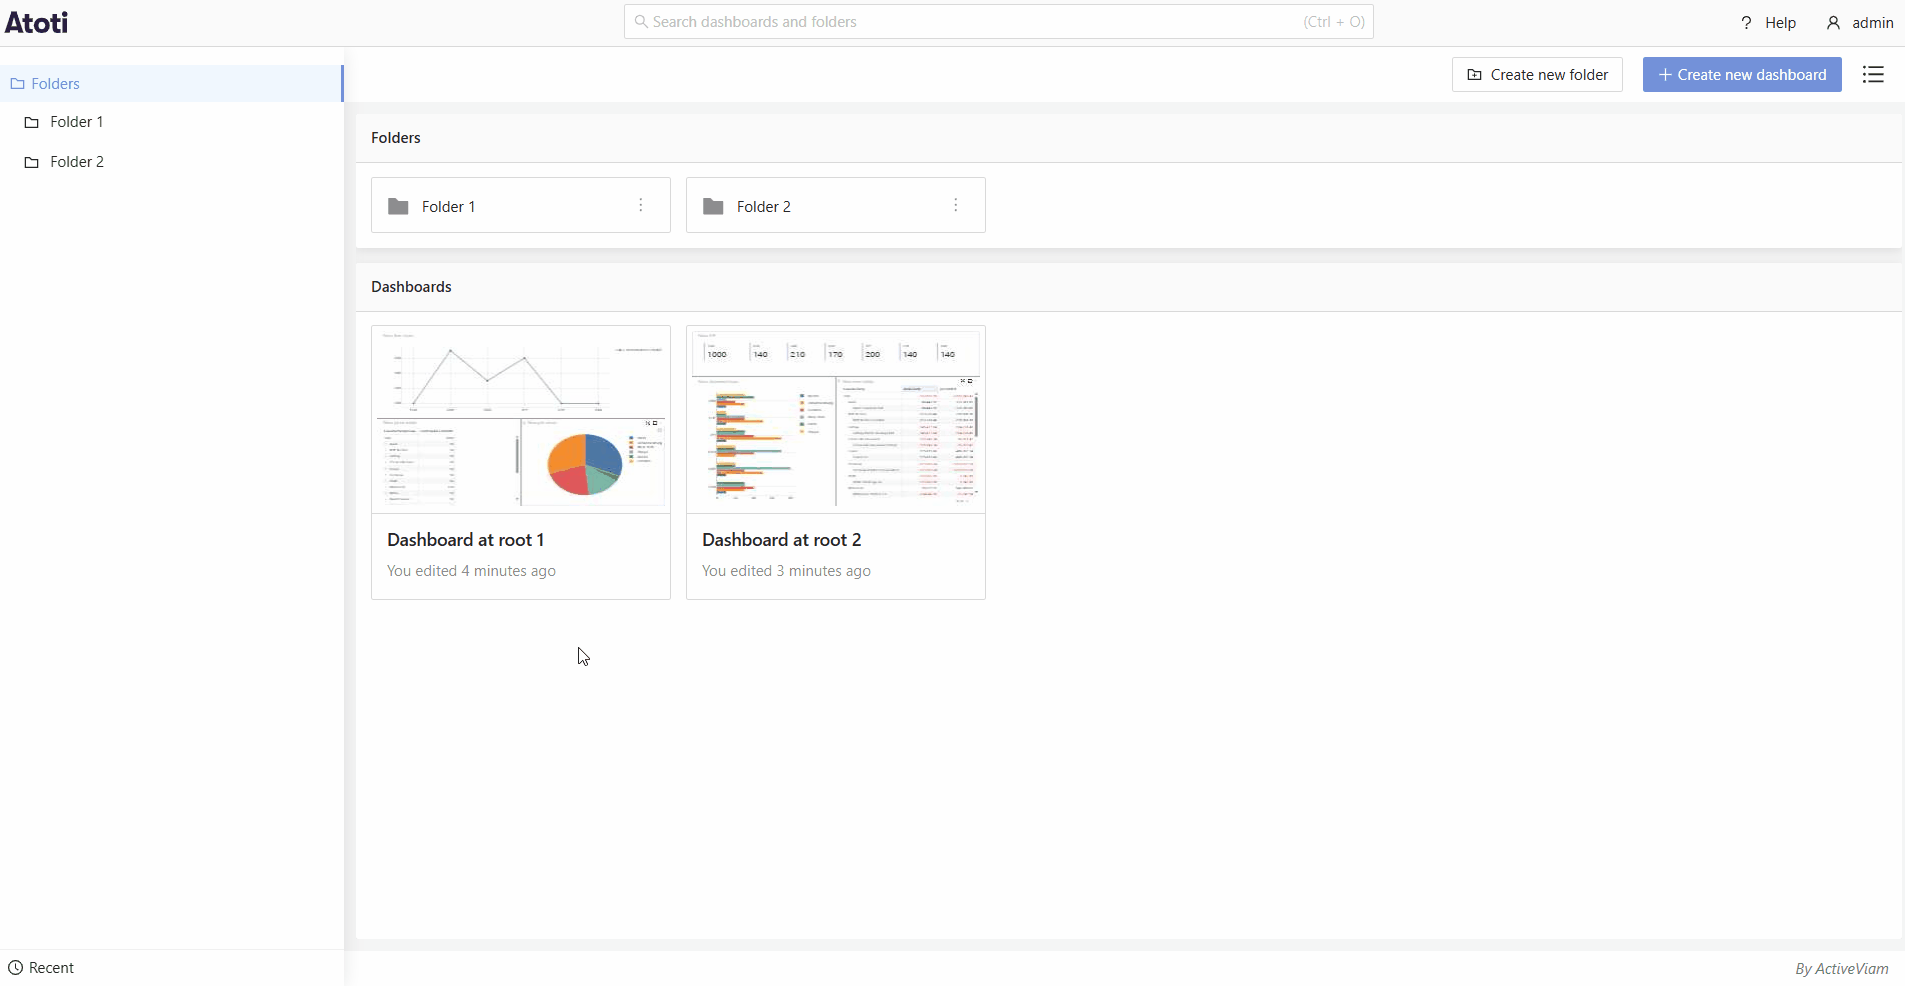
Task: Click the Folder 1 folder icon in sidebar
Action: (33, 121)
